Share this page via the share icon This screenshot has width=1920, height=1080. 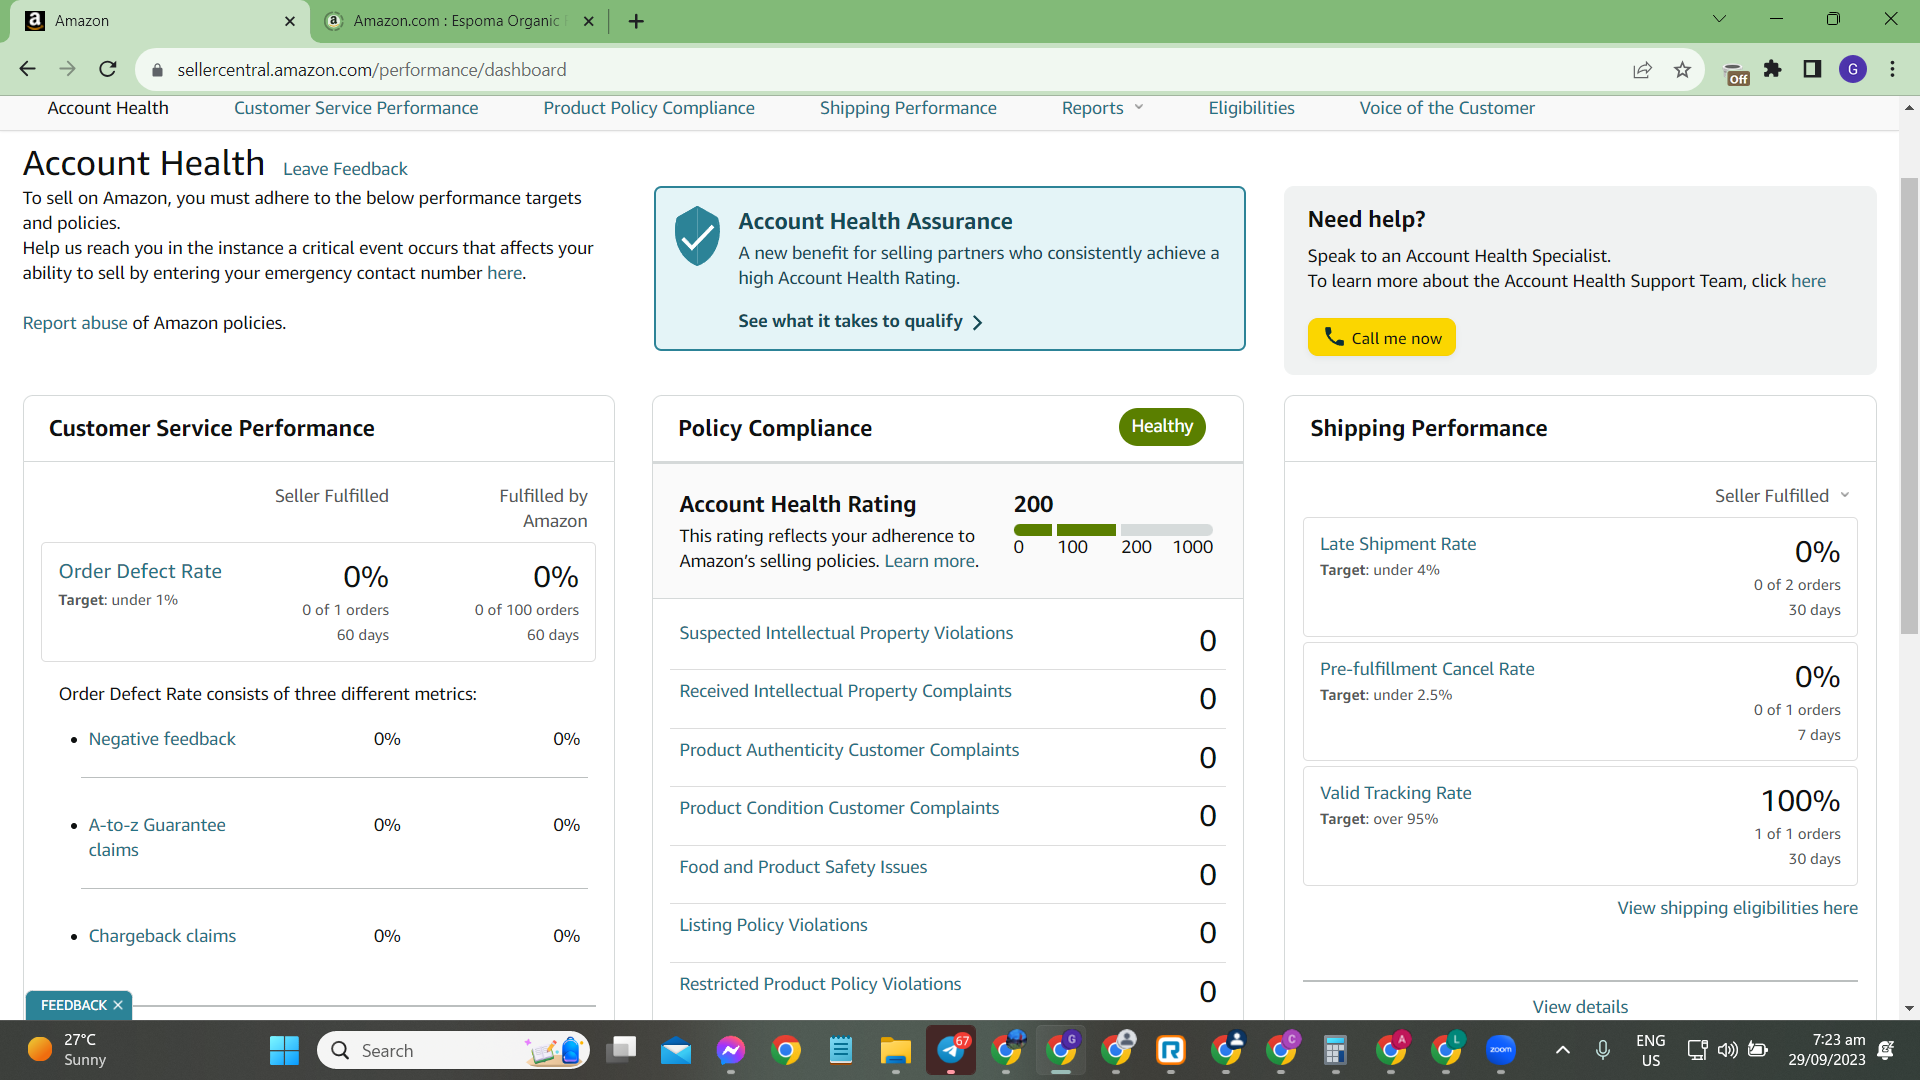click(x=1642, y=69)
